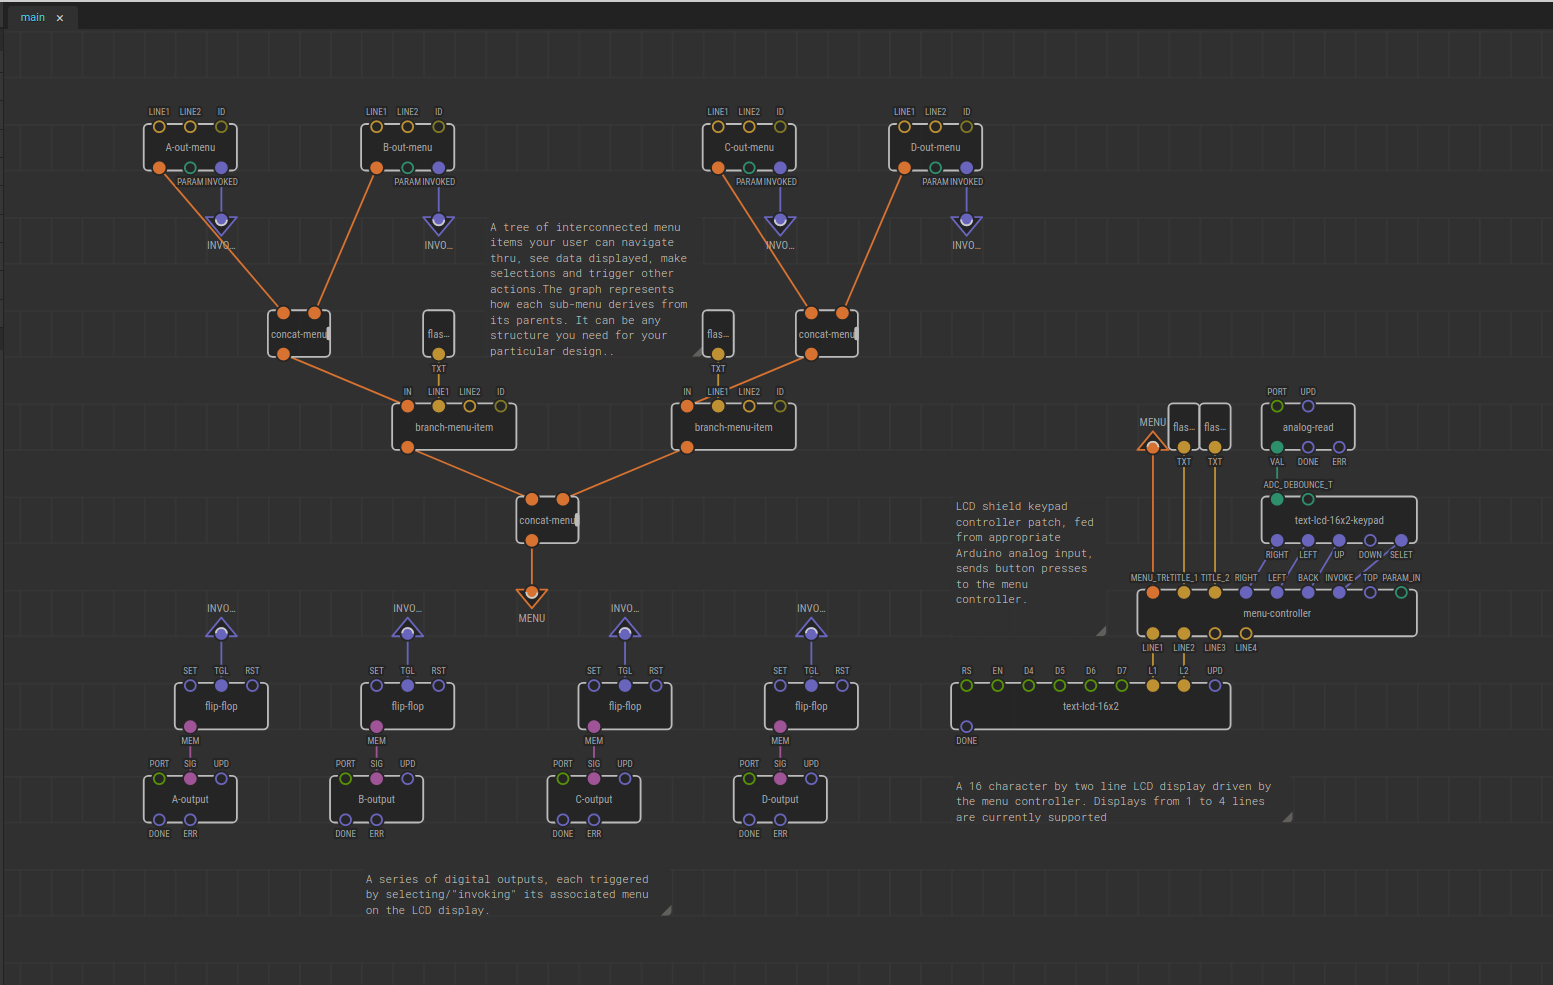The image size is (1553, 985).
Task: Switch to the main patch tab
Action: 32,17
